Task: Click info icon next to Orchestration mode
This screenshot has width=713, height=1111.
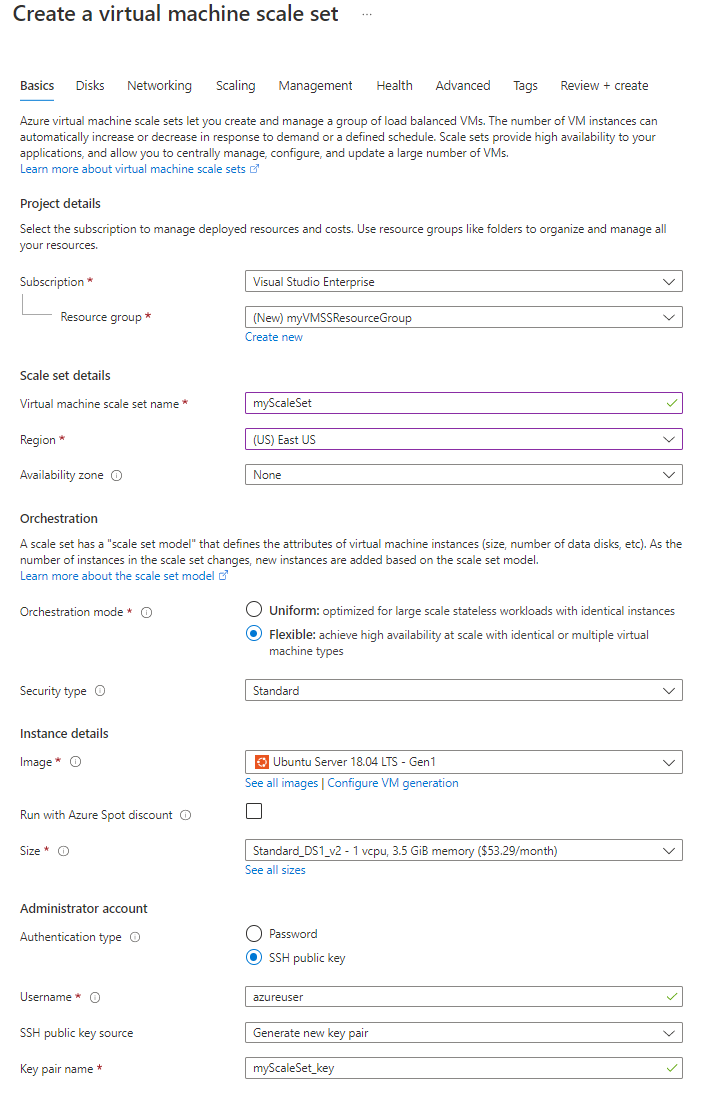Action: [x=147, y=613]
